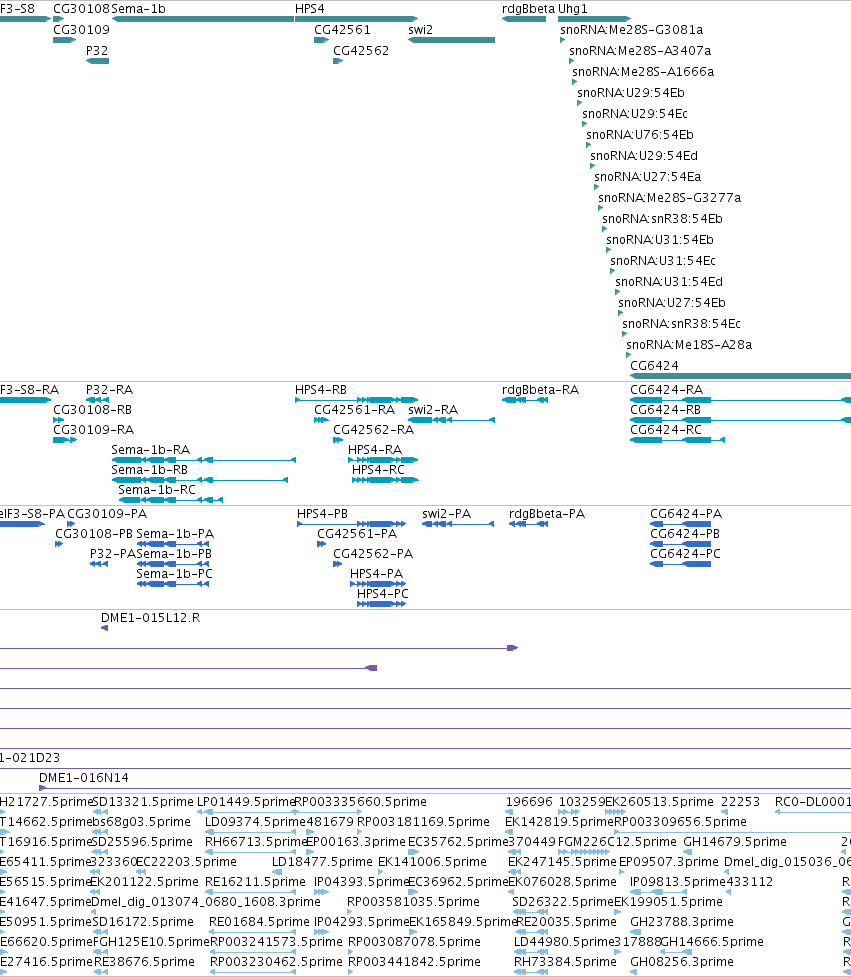Click the GH23788.3prime EST label
Screen dimensions: 851x977
pos(682,922)
